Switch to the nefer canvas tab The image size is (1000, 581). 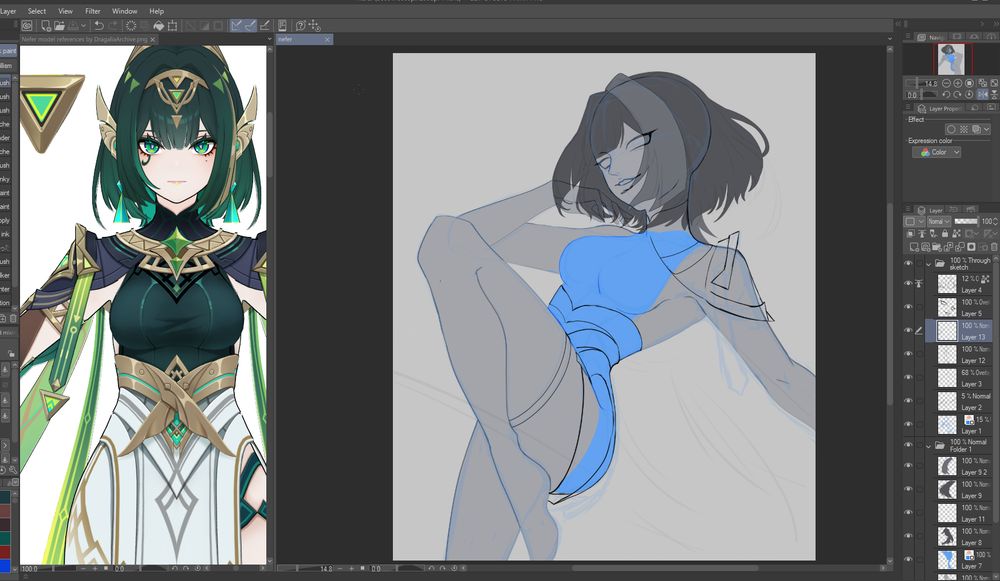(304, 40)
